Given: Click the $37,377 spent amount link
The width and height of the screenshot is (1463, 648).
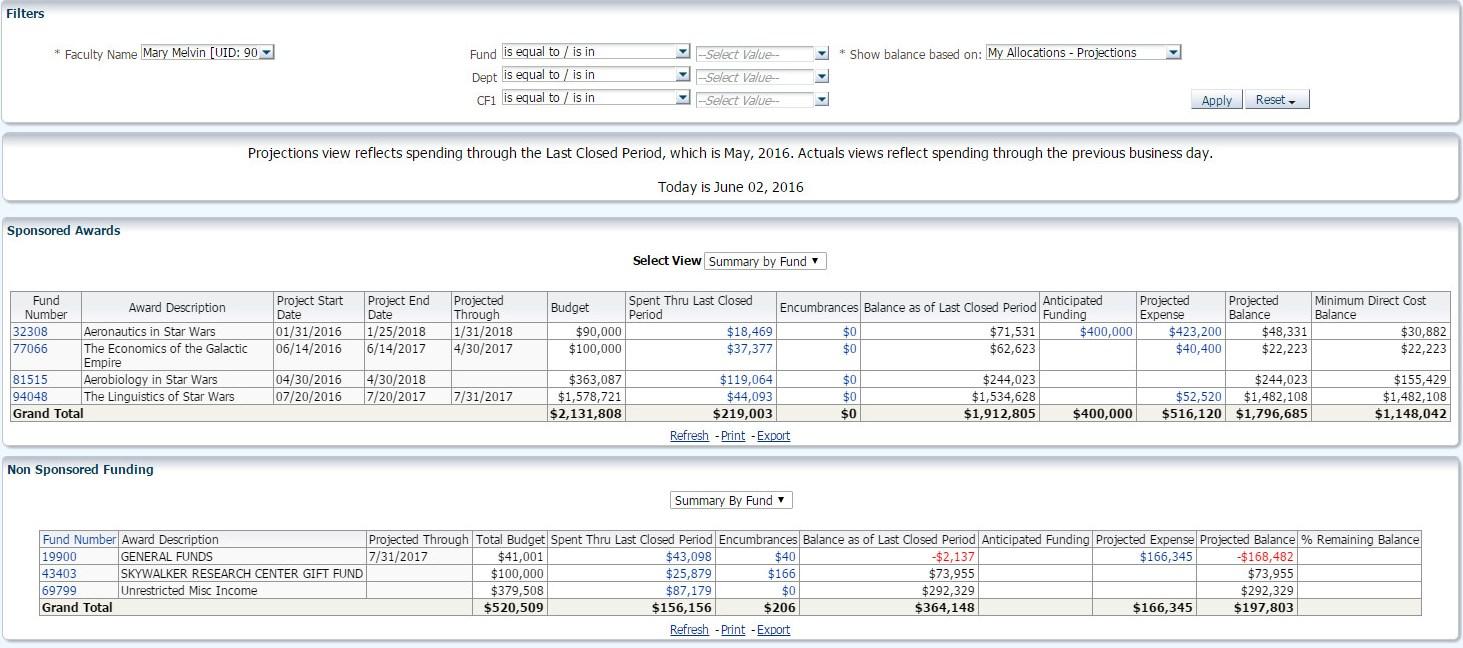Looking at the screenshot, I should (750, 349).
